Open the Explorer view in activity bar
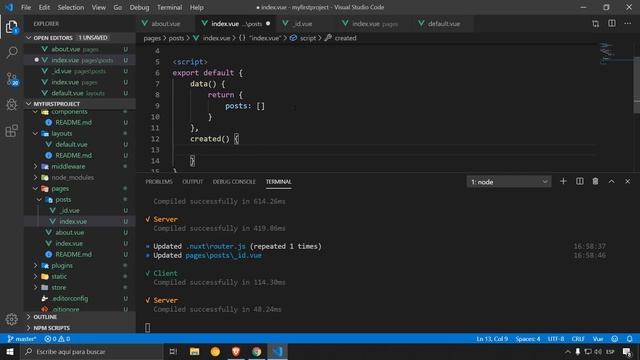 tap(11, 27)
